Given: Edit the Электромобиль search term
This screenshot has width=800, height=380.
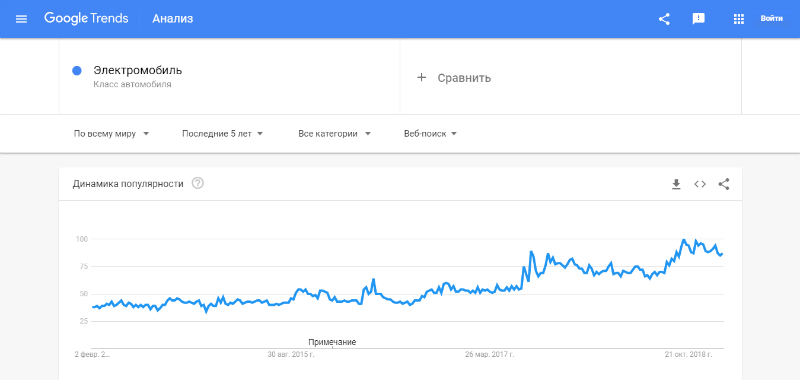Looking at the screenshot, I should click(138, 70).
